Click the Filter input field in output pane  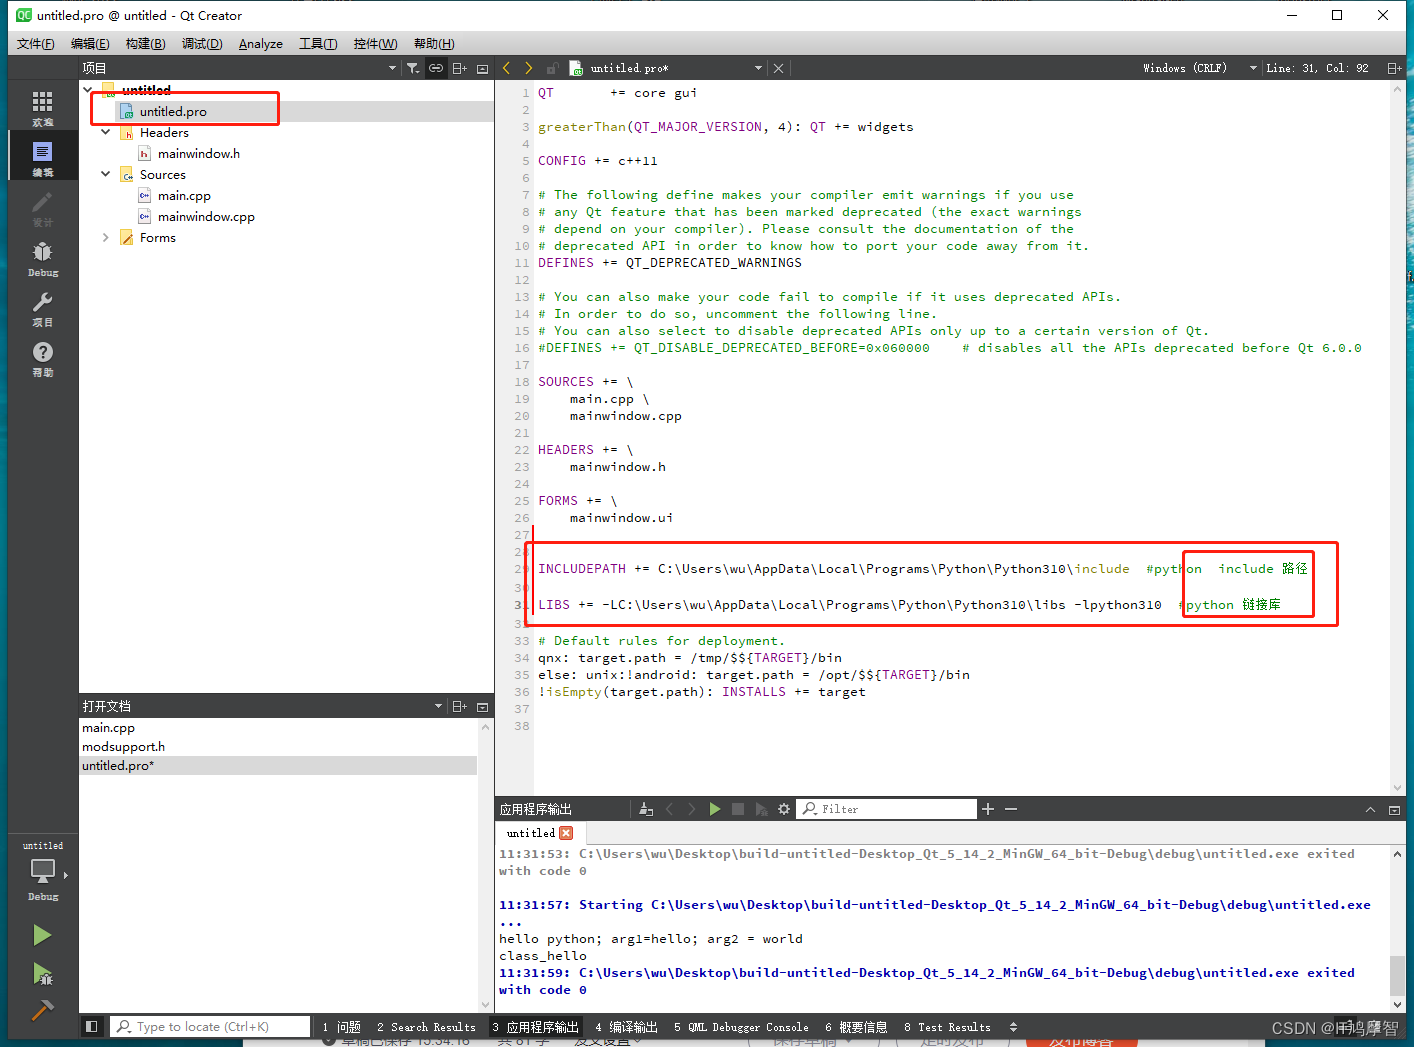pyautogui.click(x=886, y=808)
